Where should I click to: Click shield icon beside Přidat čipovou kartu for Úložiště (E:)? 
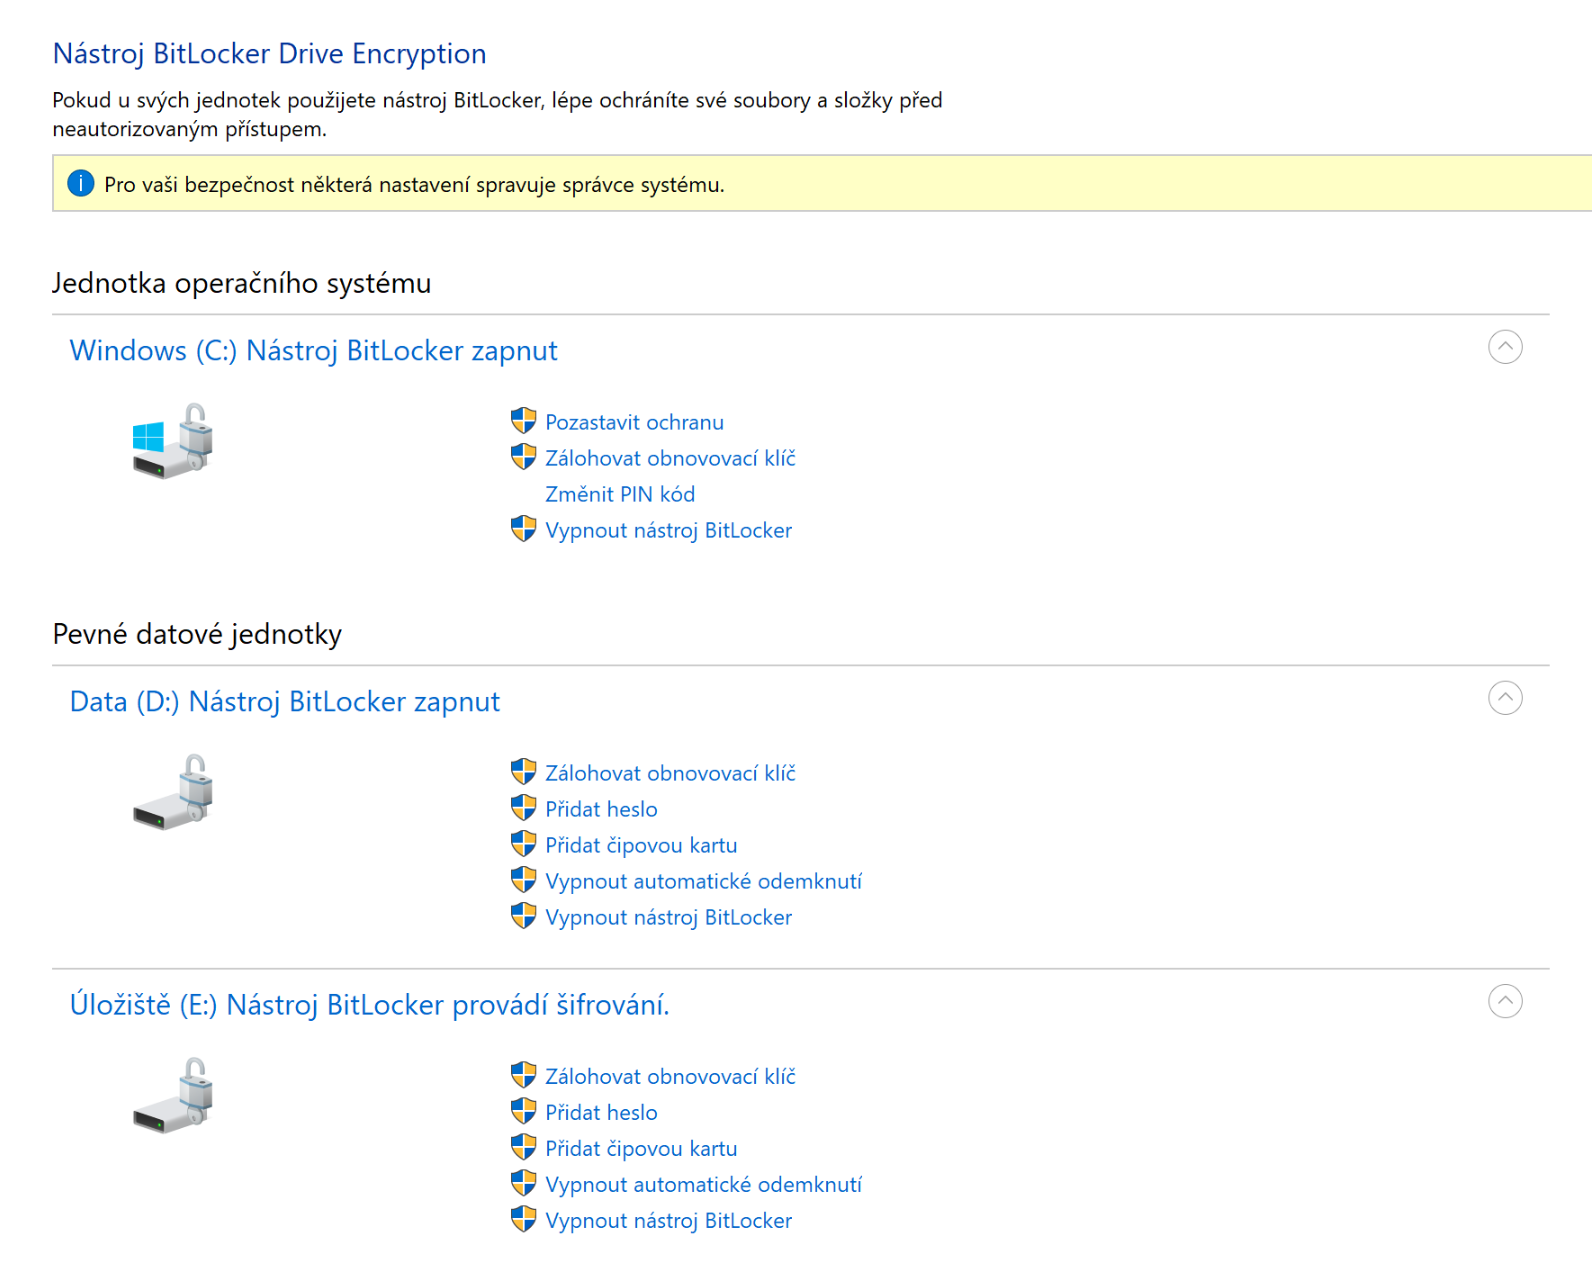coord(523,1147)
